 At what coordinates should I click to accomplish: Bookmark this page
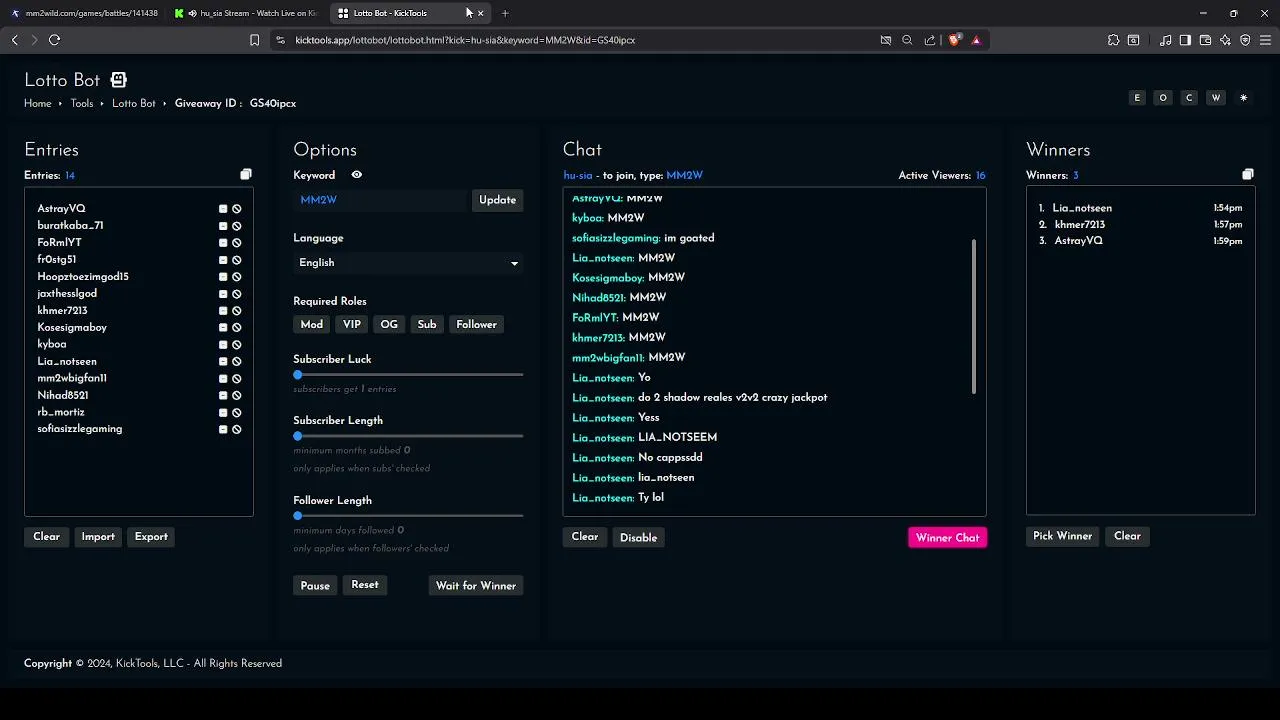point(254,40)
